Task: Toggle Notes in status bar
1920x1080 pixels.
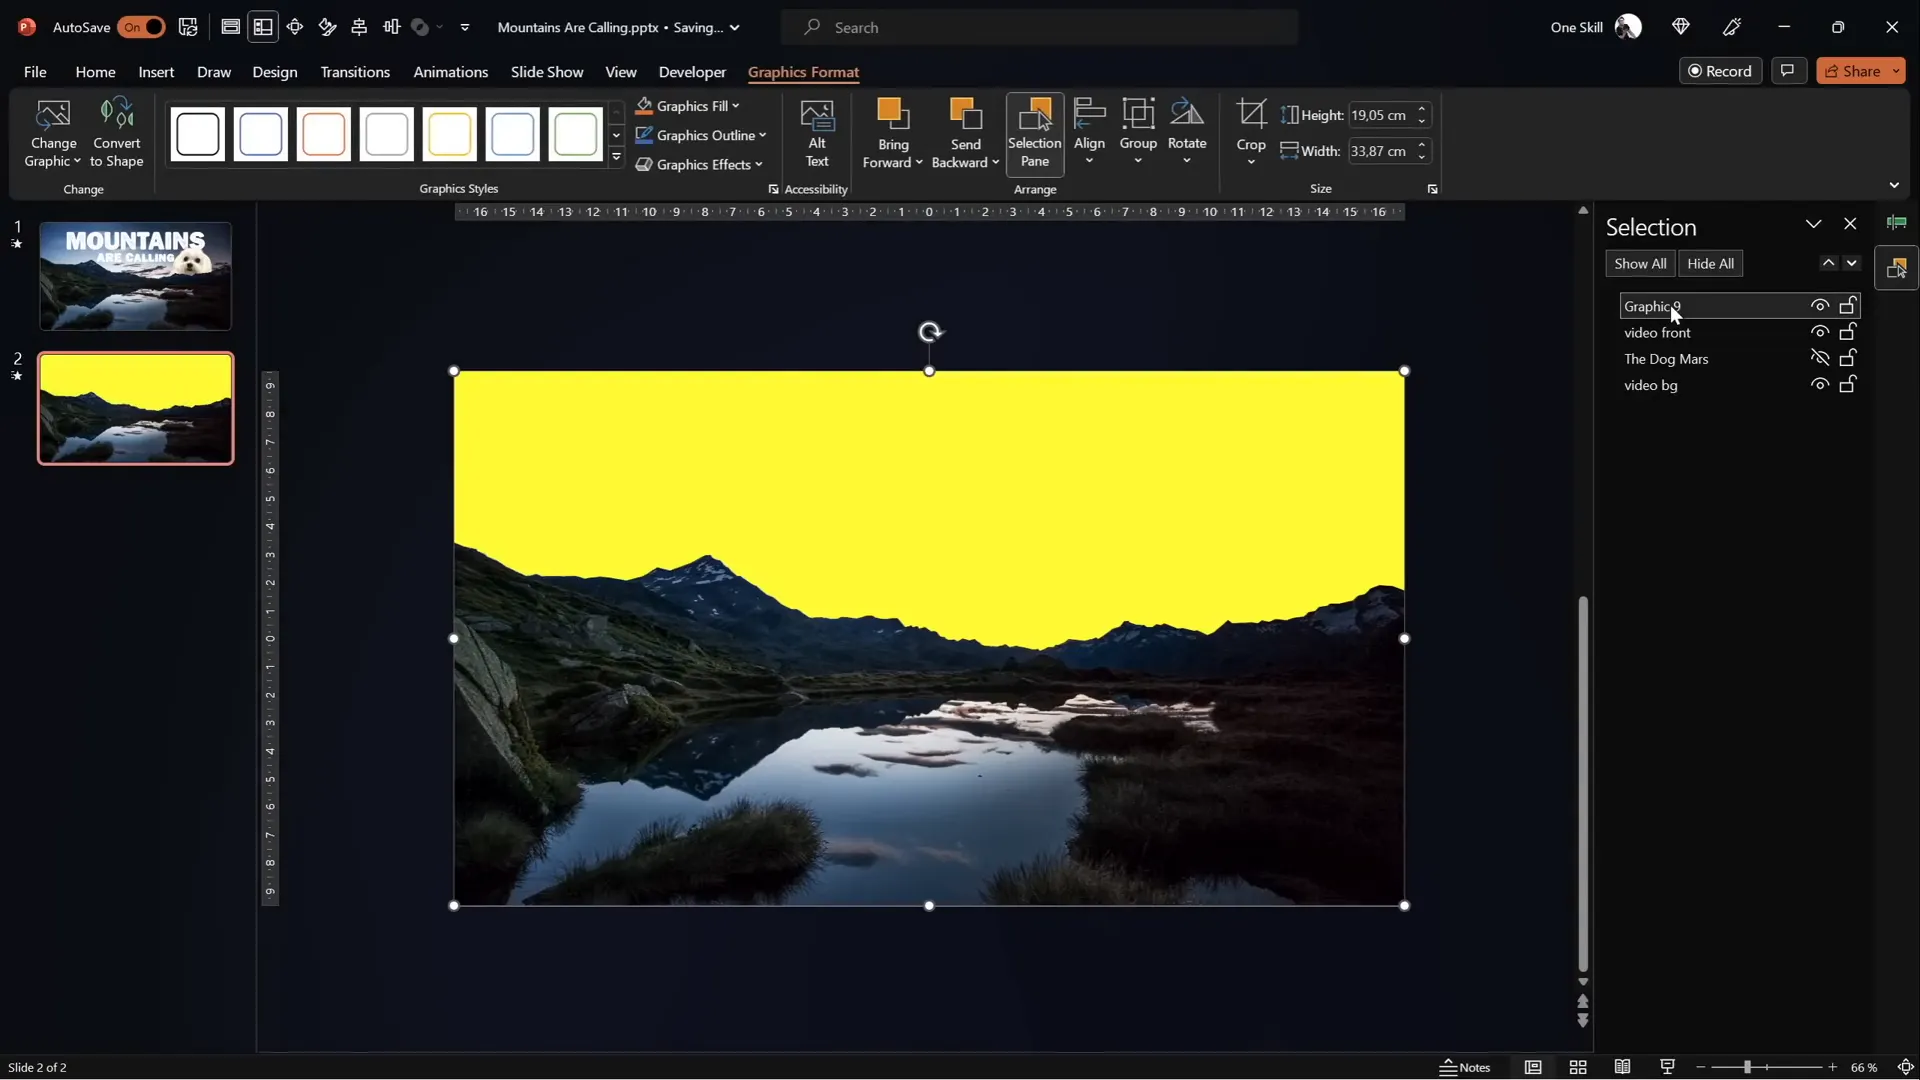Action: (1465, 1067)
